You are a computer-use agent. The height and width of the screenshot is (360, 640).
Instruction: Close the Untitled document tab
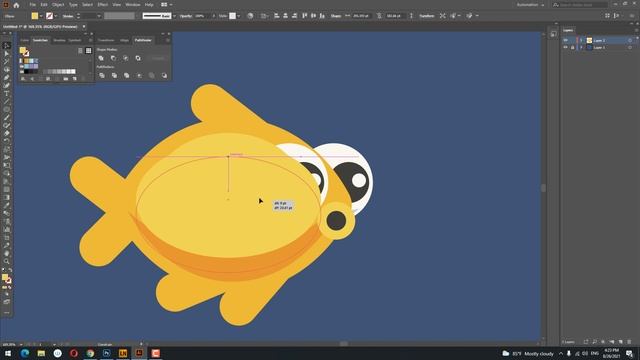tap(84, 27)
